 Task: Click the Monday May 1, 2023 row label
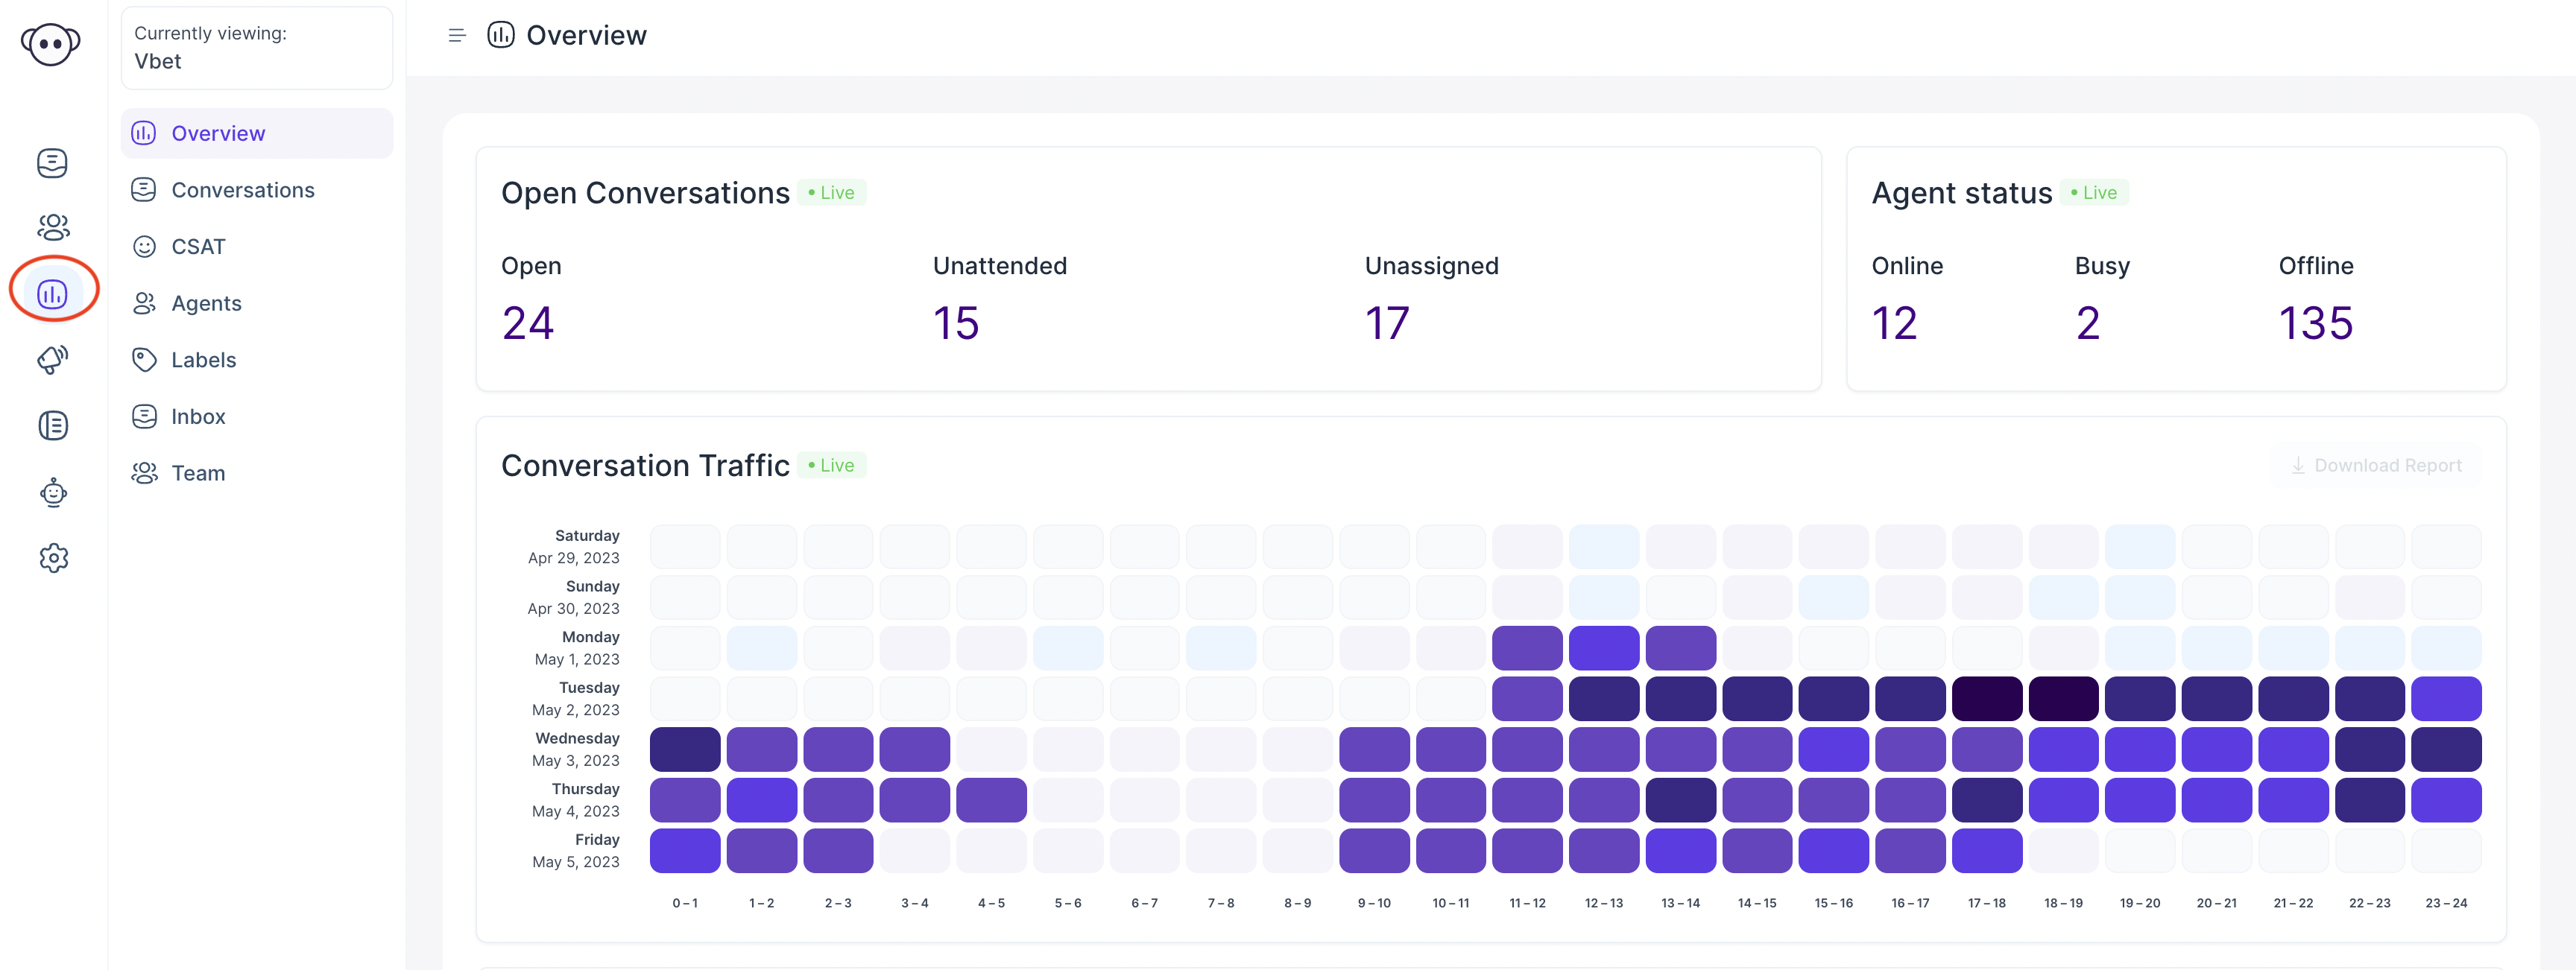pos(577,648)
